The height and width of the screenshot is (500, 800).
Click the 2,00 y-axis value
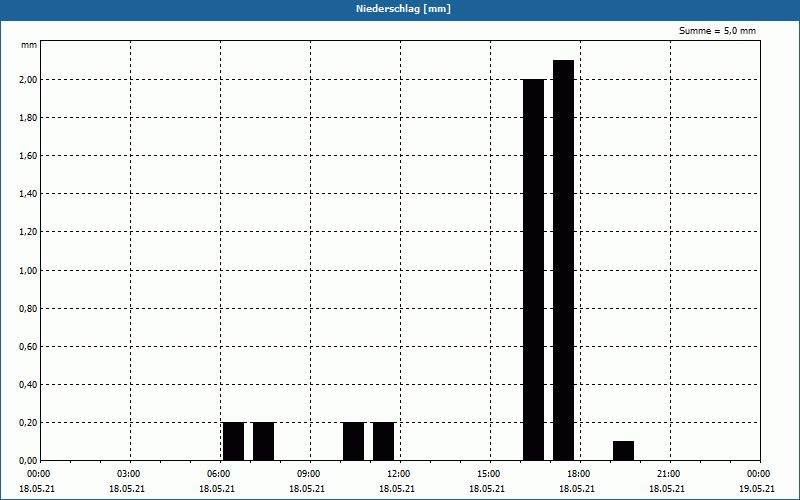click(x=28, y=80)
